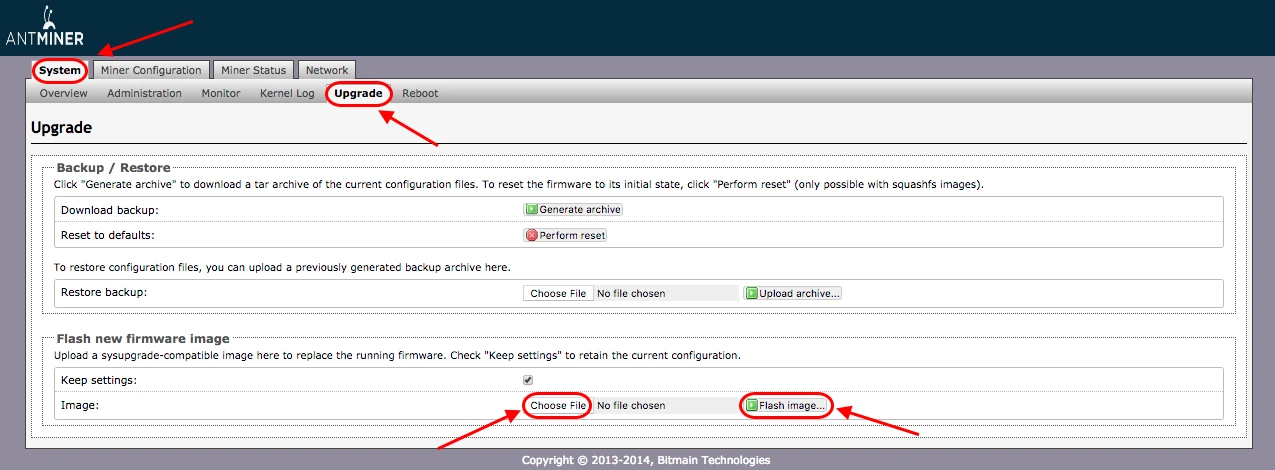Click the Antminer logo in header
This screenshot has width=1275, height=470.
(47, 29)
